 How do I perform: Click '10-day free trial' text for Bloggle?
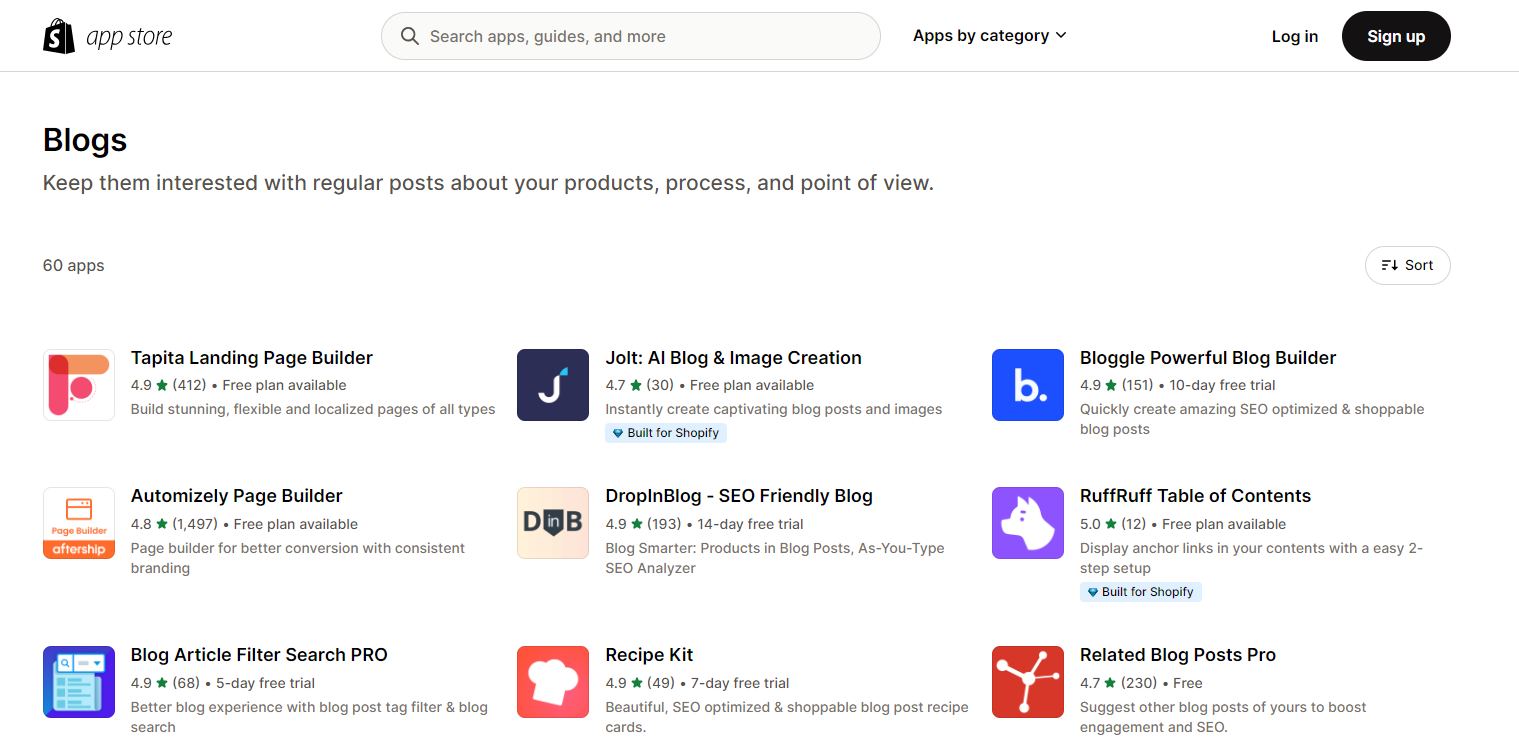[1222, 385]
